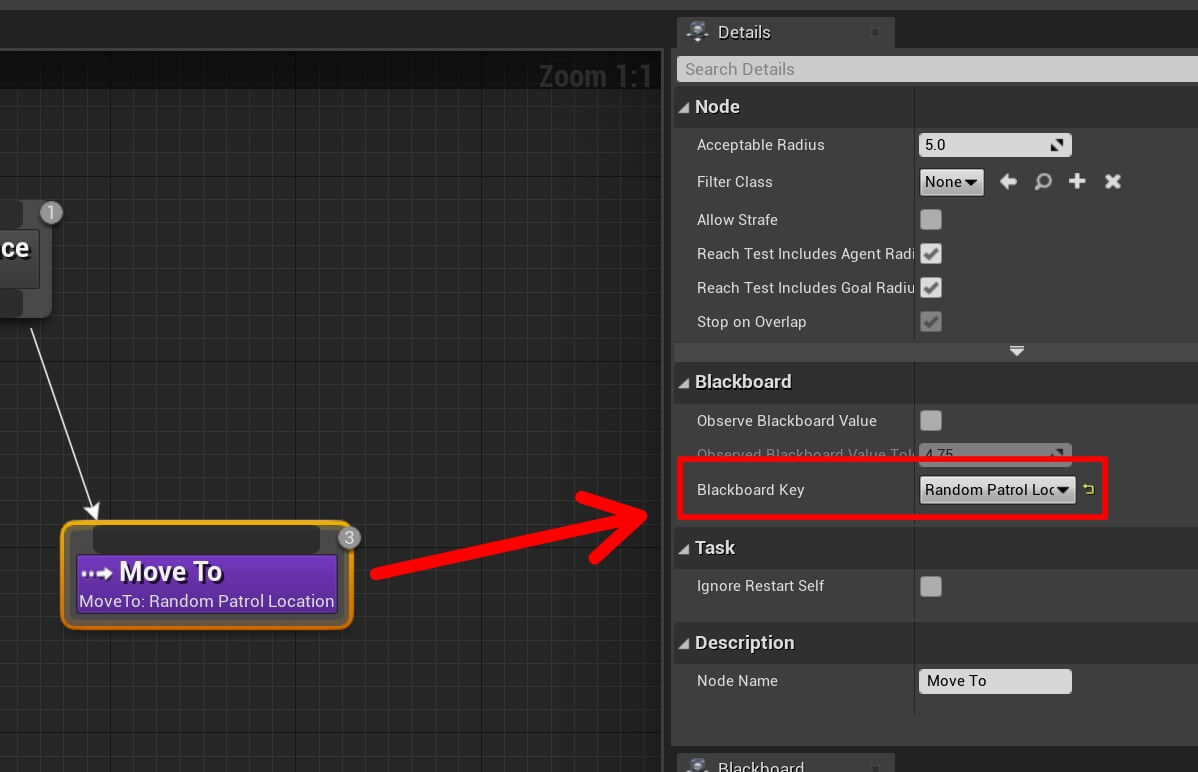Disable Reach Test Includes Agent Radius
The width and height of the screenshot is (1198, 772).
pos(930,254)
